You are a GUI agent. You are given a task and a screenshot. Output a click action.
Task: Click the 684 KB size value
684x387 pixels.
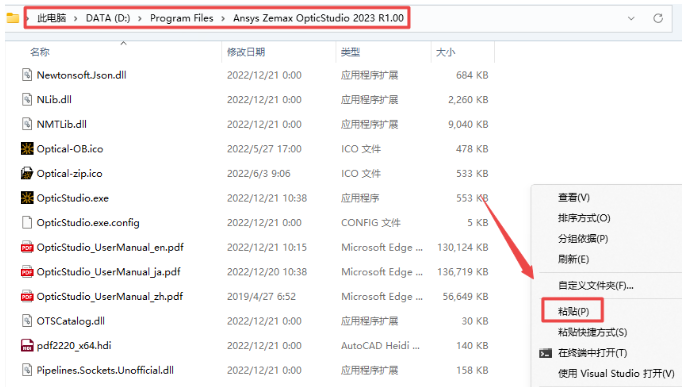(x=472, y=75)
